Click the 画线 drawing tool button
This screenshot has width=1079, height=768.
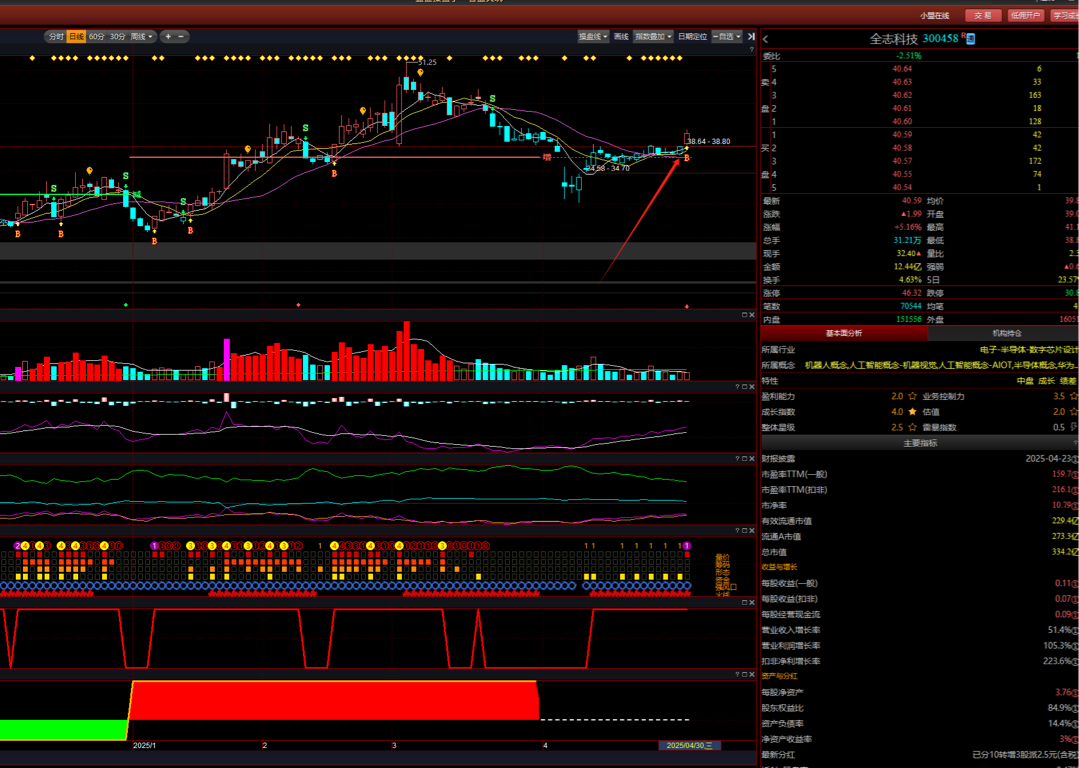[621, 36]
